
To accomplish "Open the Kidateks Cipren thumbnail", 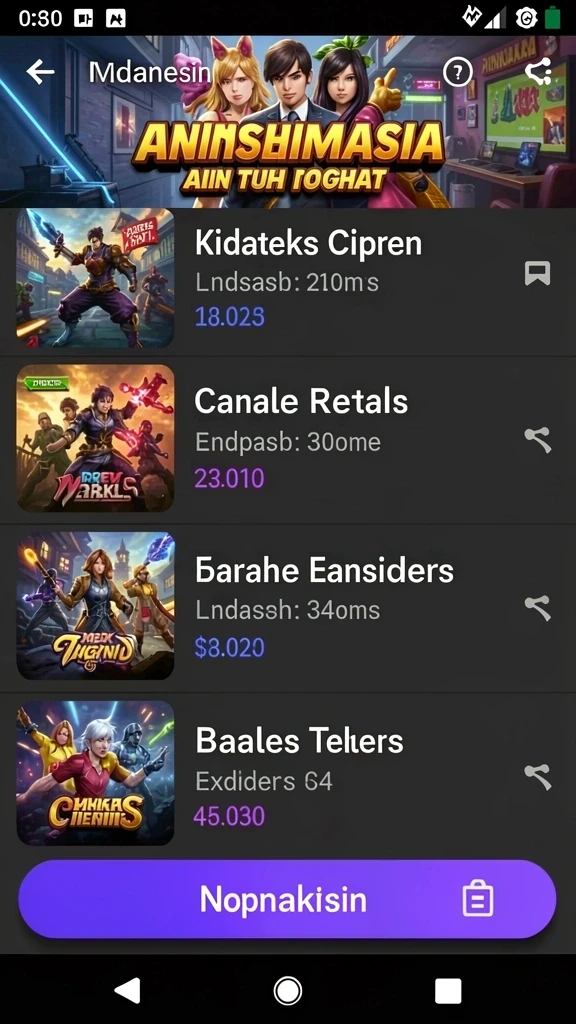I will (95, 278).
